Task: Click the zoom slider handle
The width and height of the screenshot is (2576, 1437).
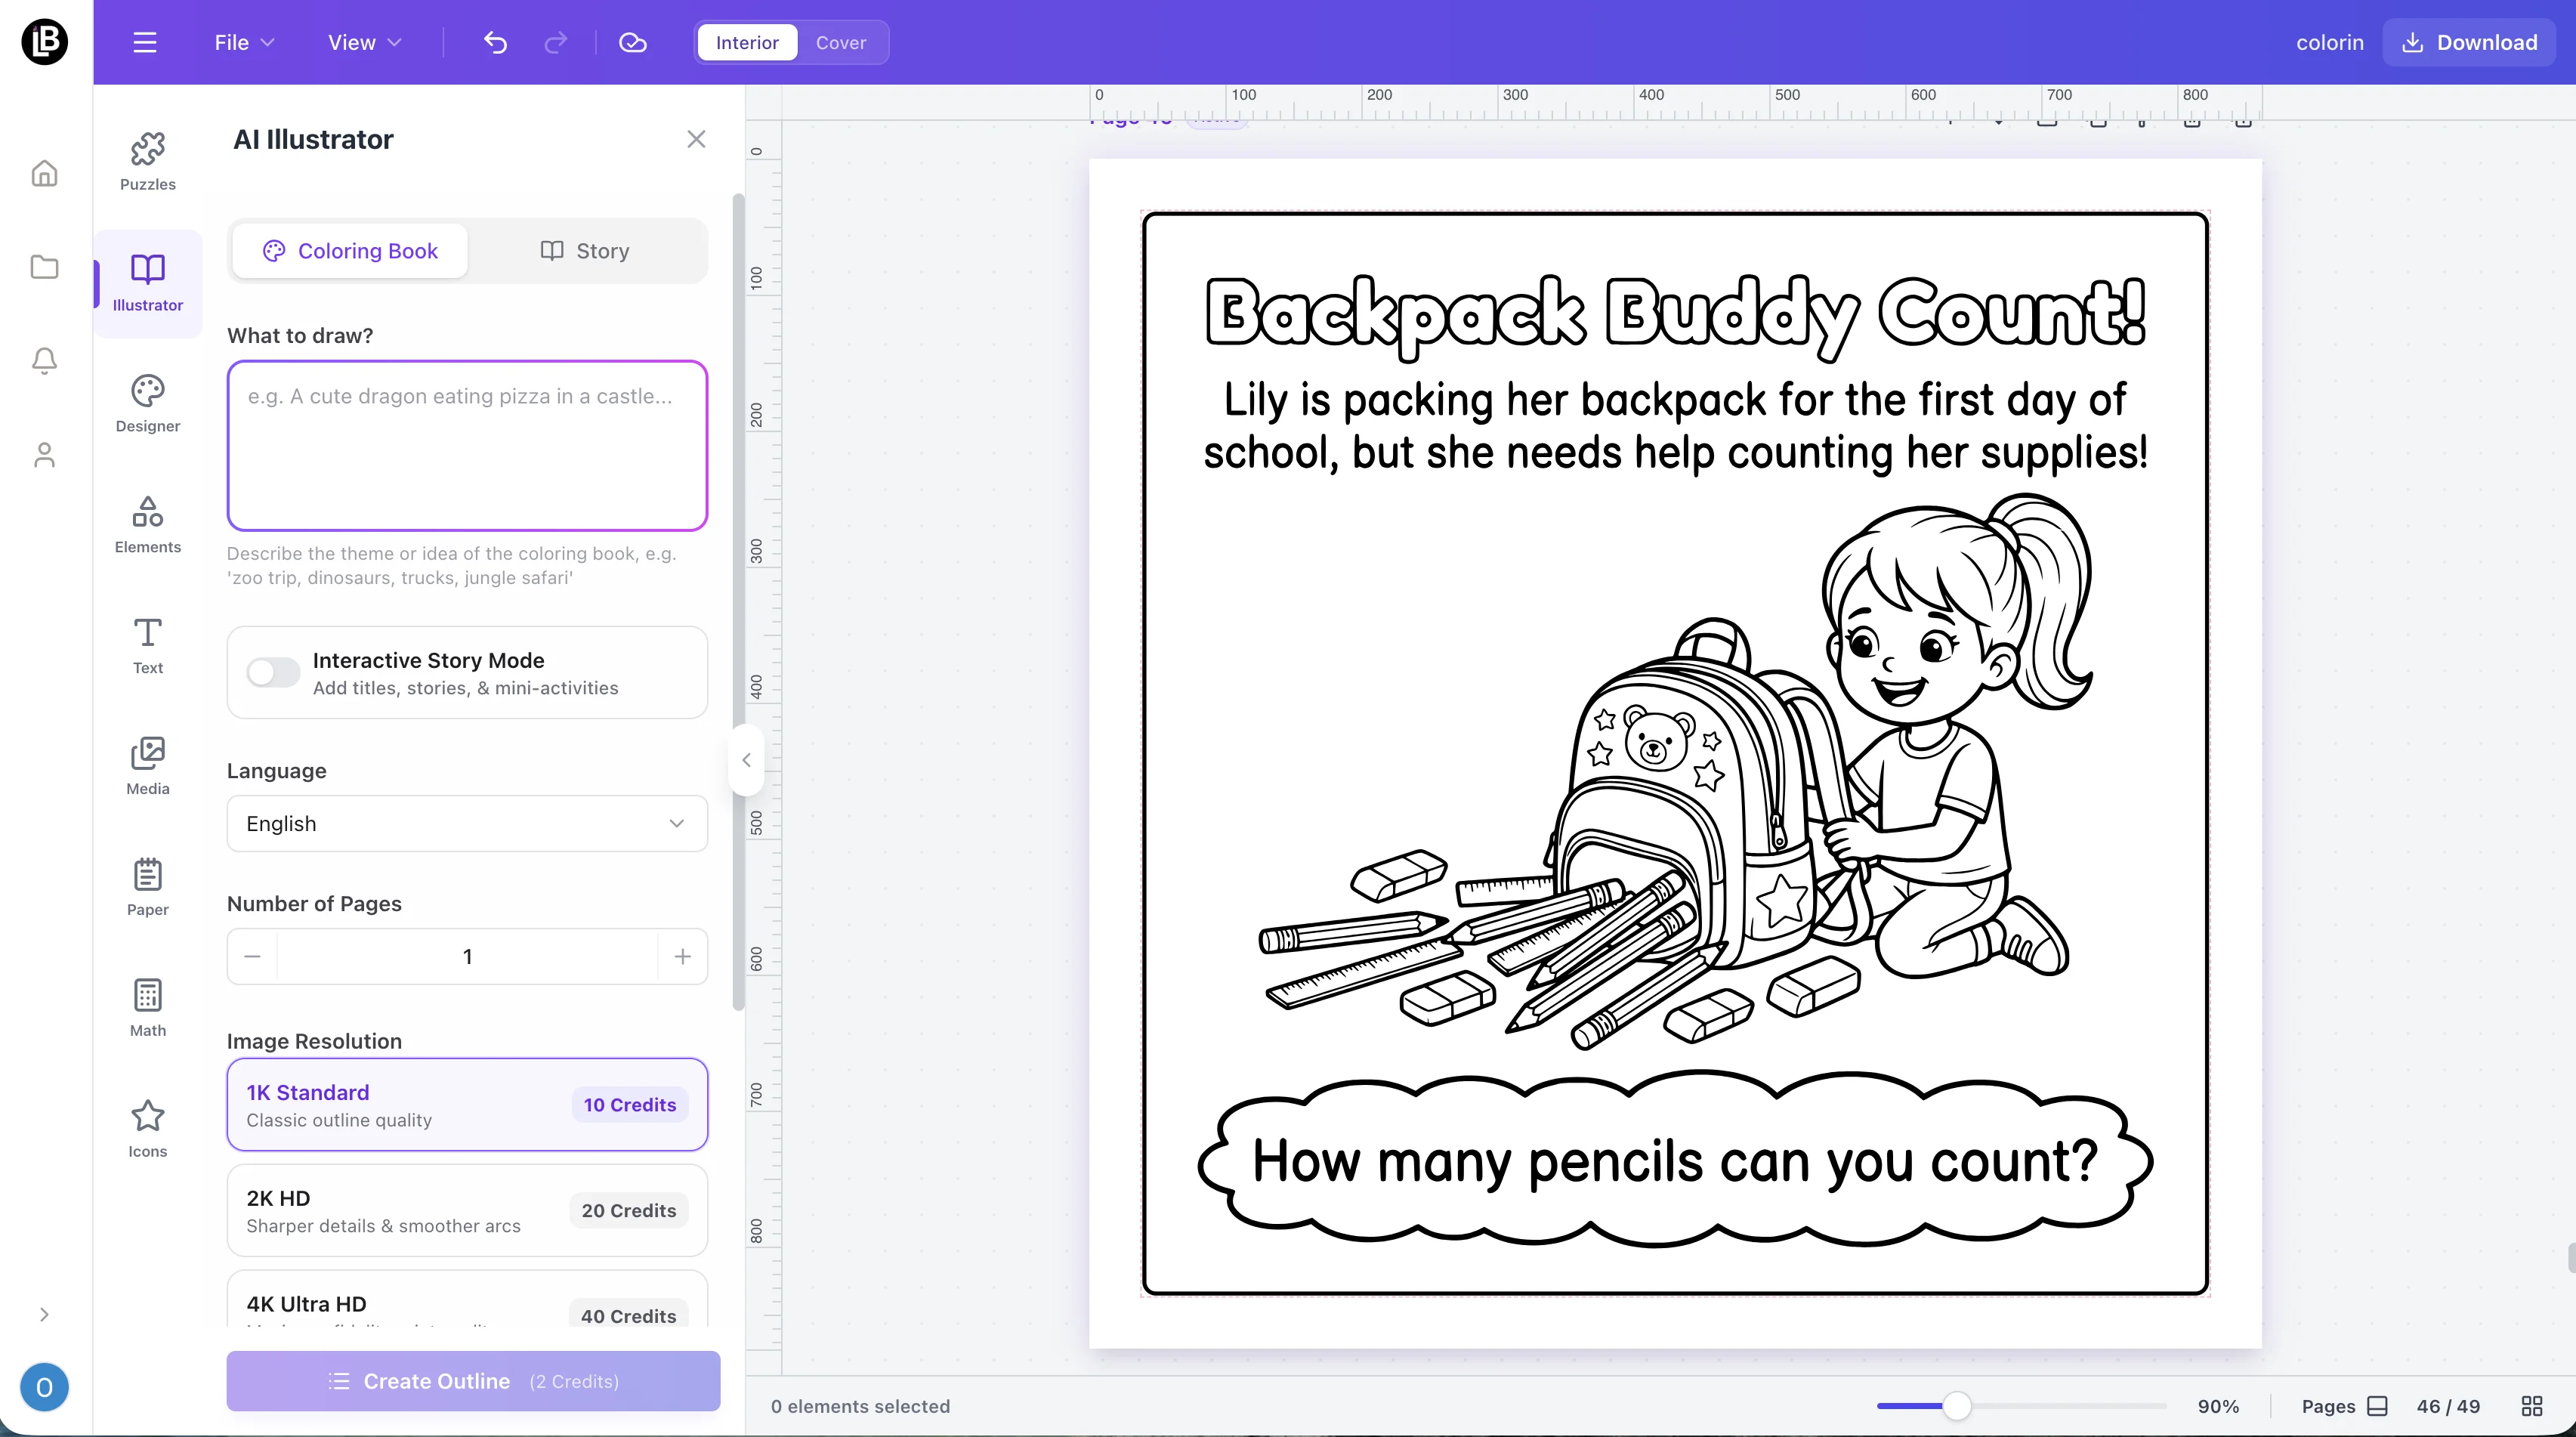Action: [x=1957, y=1406]
